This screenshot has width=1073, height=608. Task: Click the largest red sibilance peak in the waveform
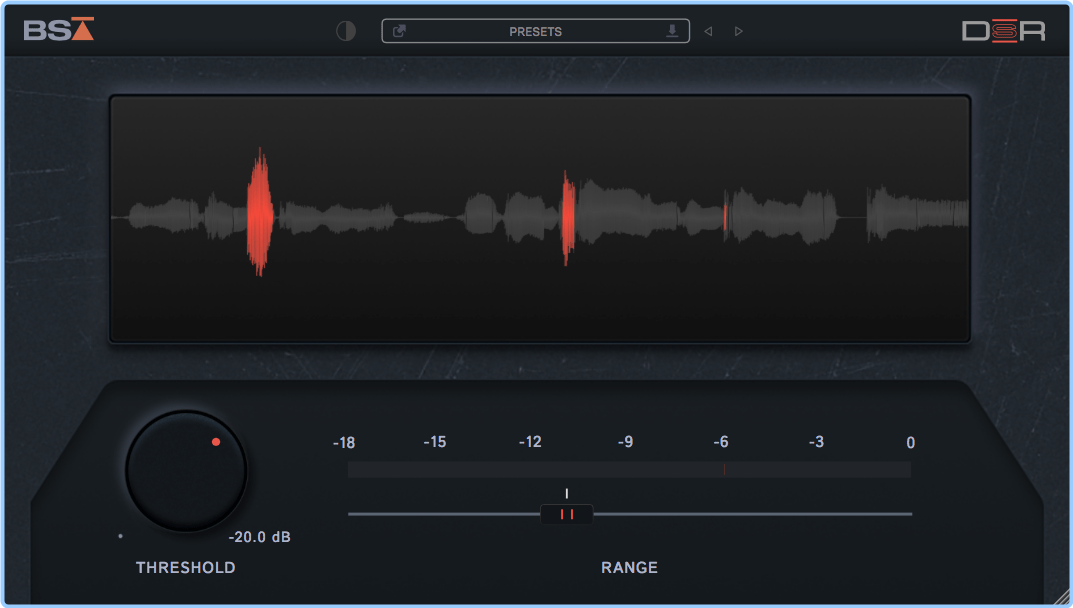pyautogui.click(x=260, y=212)
